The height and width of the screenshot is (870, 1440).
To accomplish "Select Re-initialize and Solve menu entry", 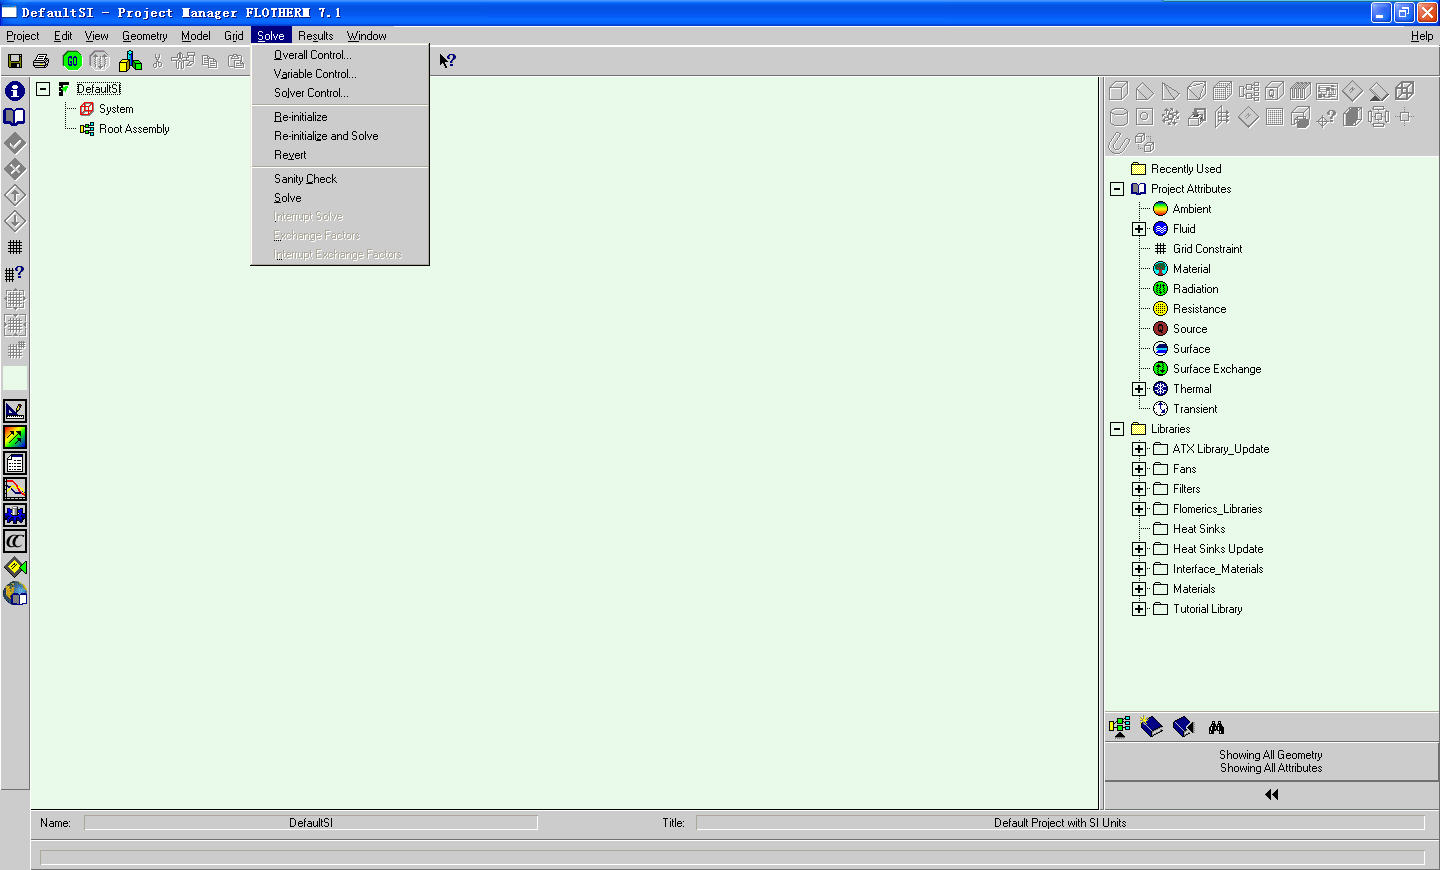I will (x=340, y=136).
